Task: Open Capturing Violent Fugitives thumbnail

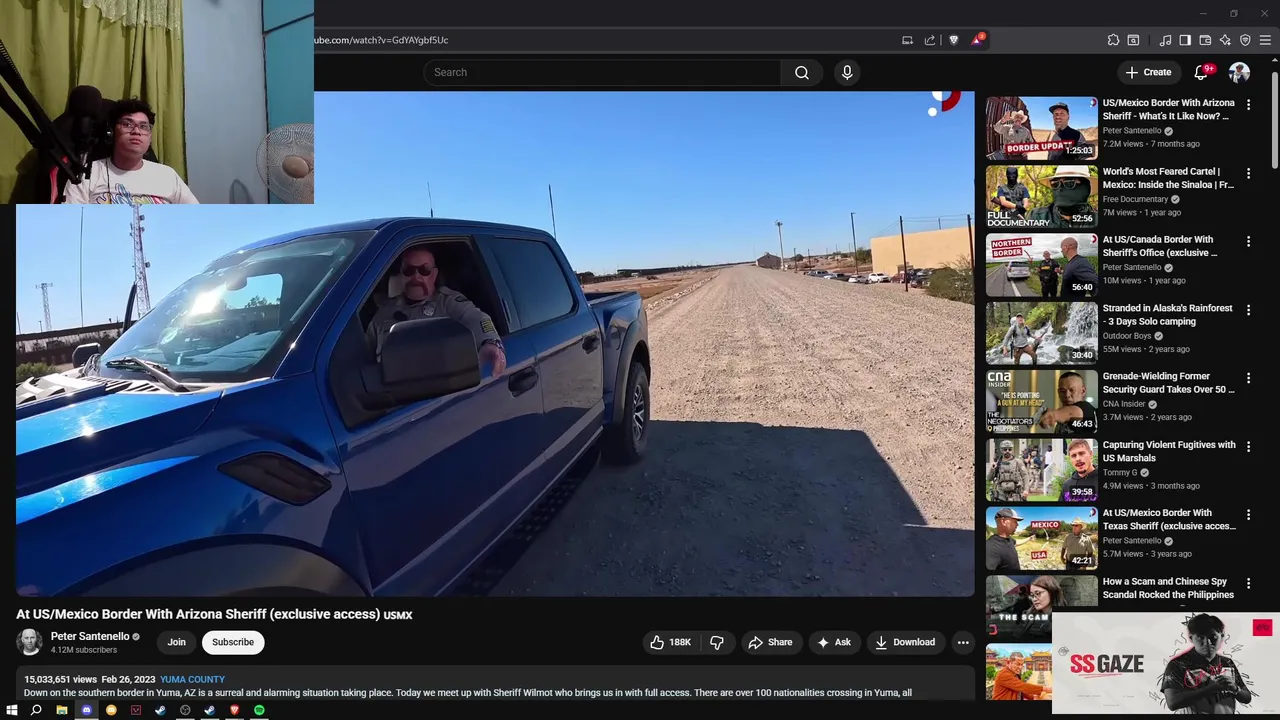Action: pos(1041,470)
